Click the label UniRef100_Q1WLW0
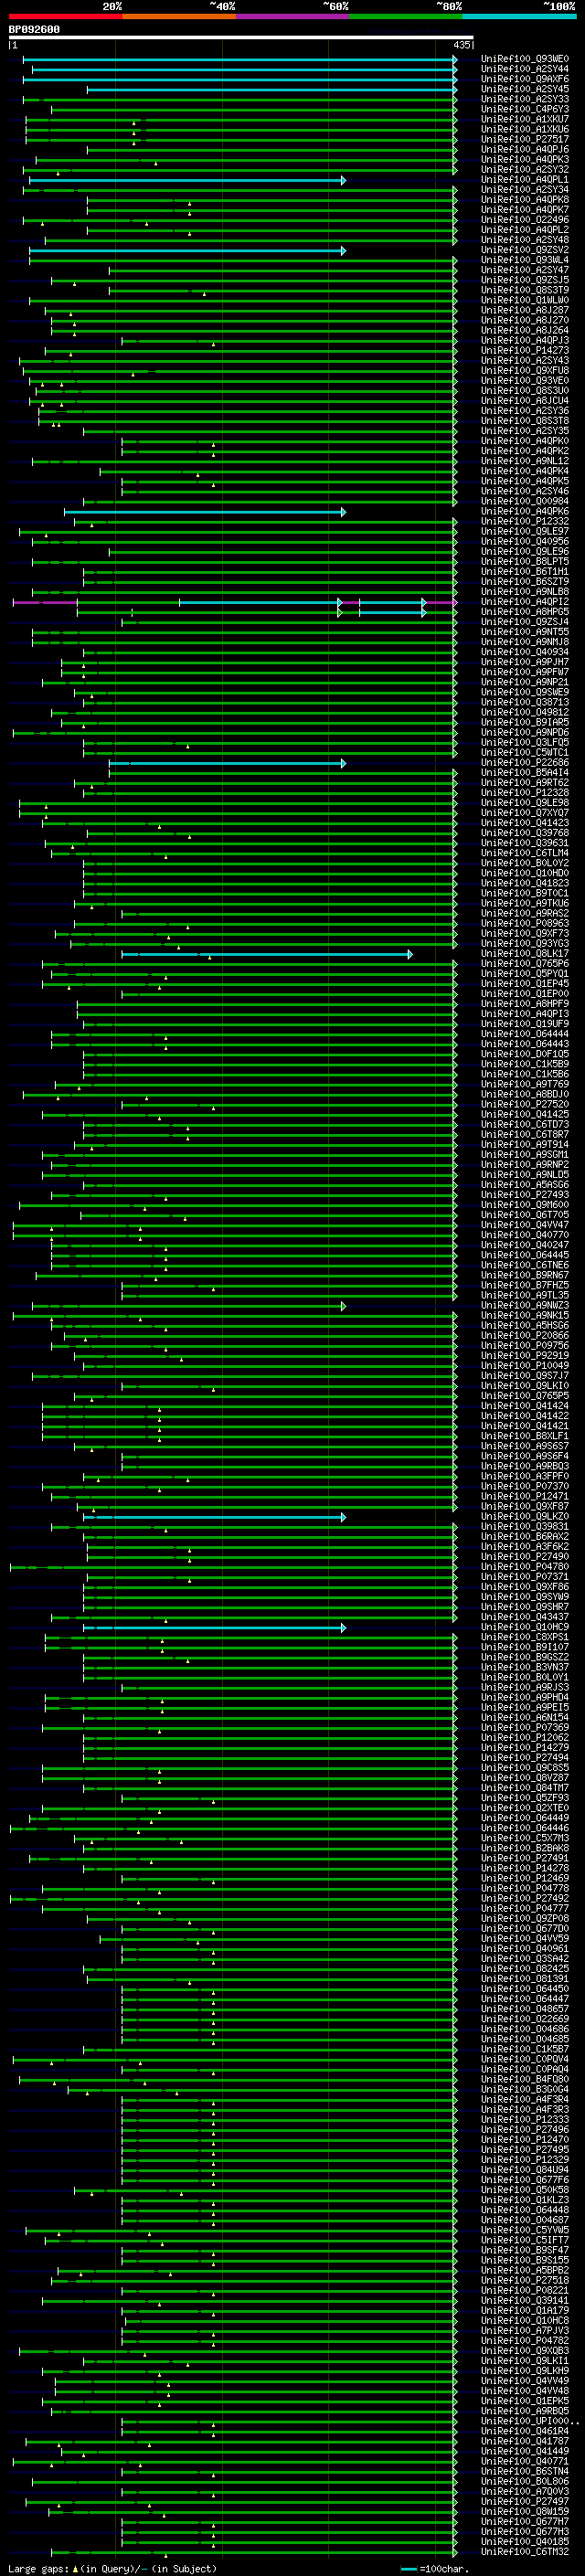 [525, 300]
